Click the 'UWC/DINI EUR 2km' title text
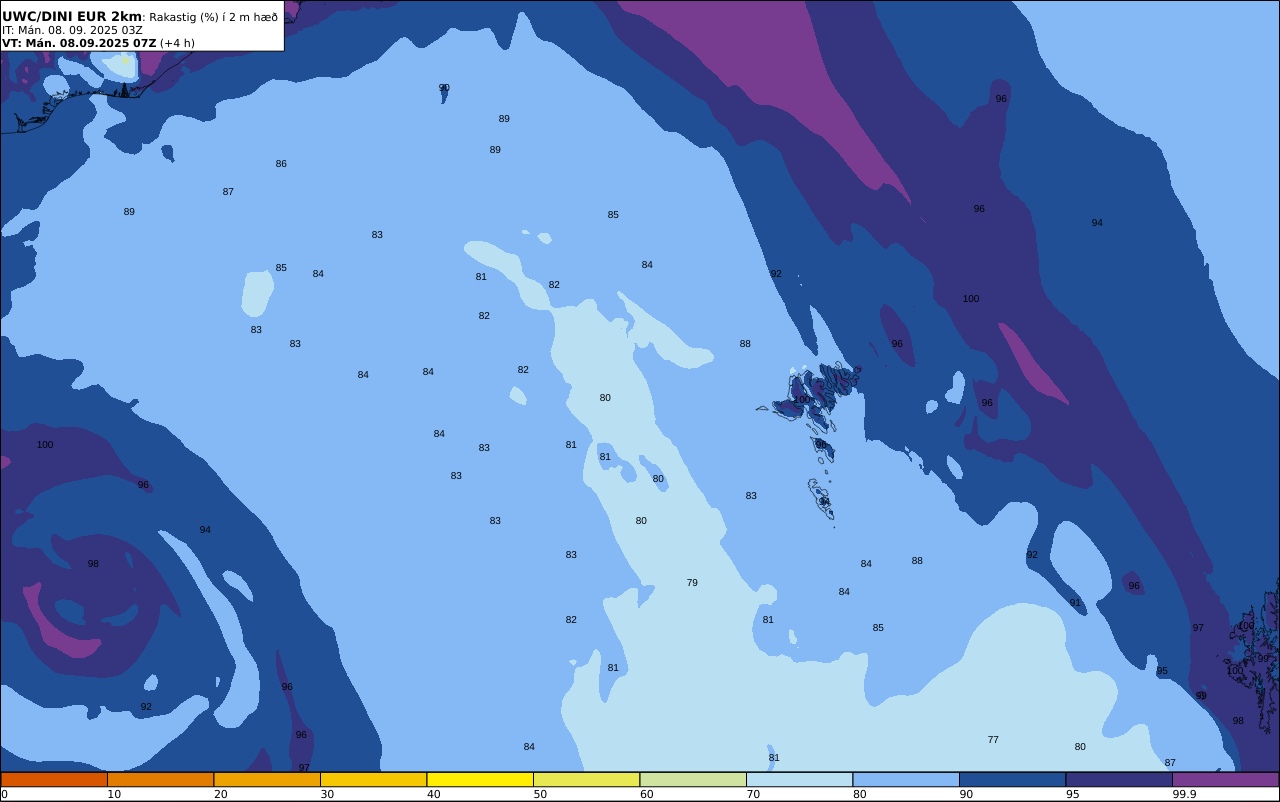 pyautogui.click(x=72, y=16)
